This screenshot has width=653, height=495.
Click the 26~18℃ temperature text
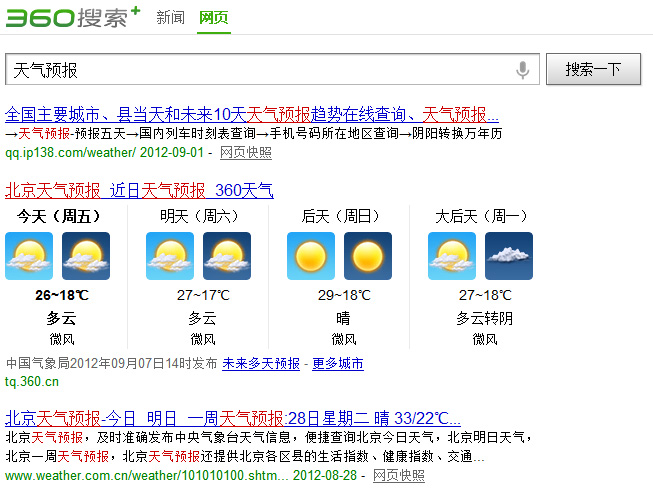click(x=62, y=295)
